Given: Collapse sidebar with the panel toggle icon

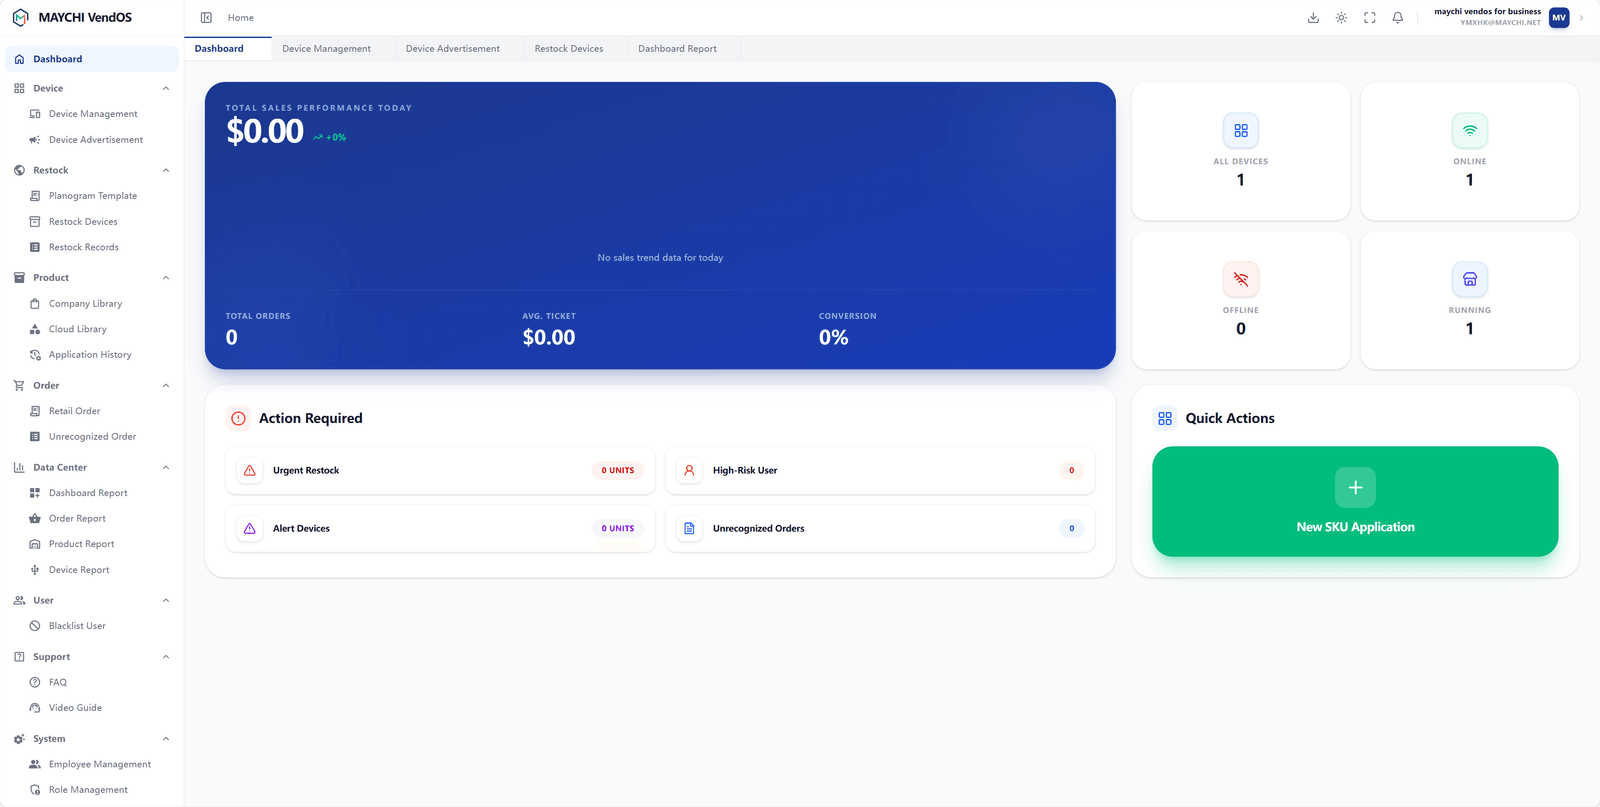Looking at the screenshot, I should [206, 18].
